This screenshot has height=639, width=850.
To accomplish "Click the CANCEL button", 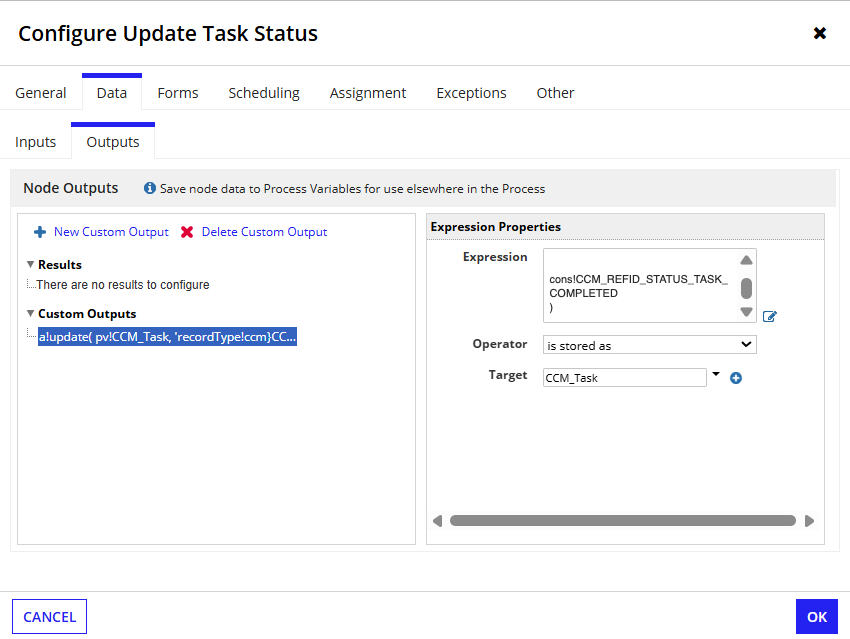I will click(x=49, y=617).
